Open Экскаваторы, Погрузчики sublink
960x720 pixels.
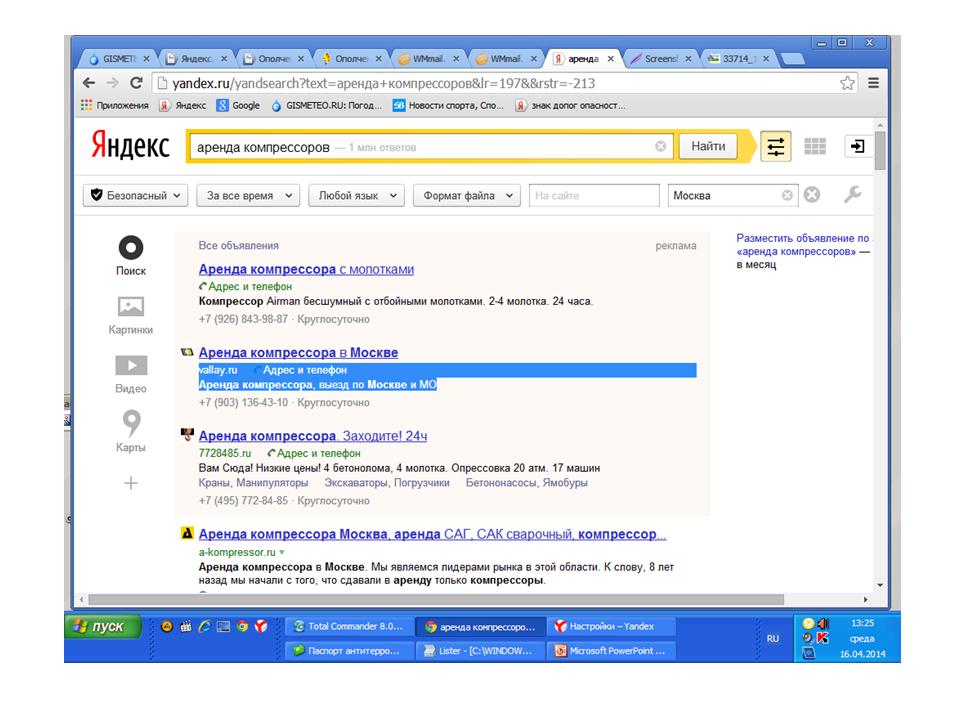click(387, 482)
